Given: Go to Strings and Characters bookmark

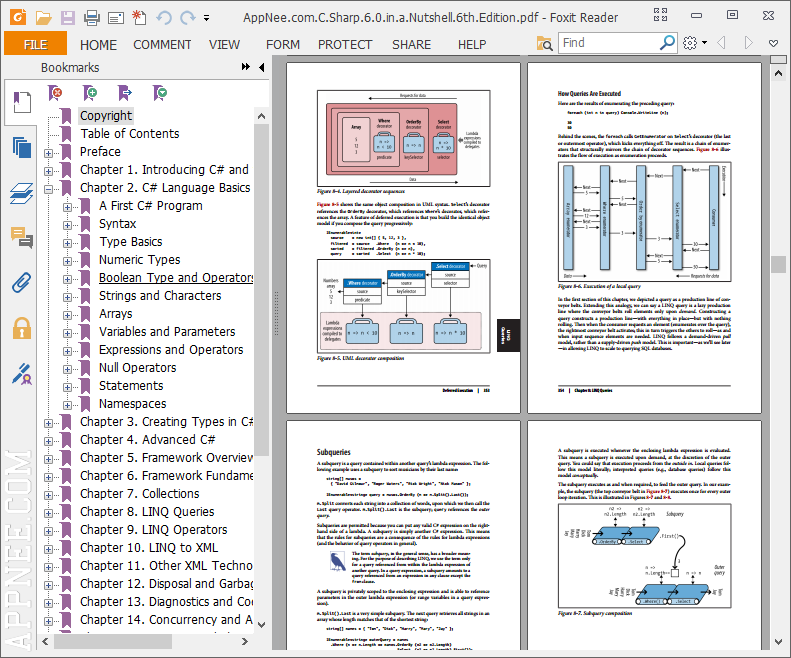Looking at the screenshot, I should (160, 296).
